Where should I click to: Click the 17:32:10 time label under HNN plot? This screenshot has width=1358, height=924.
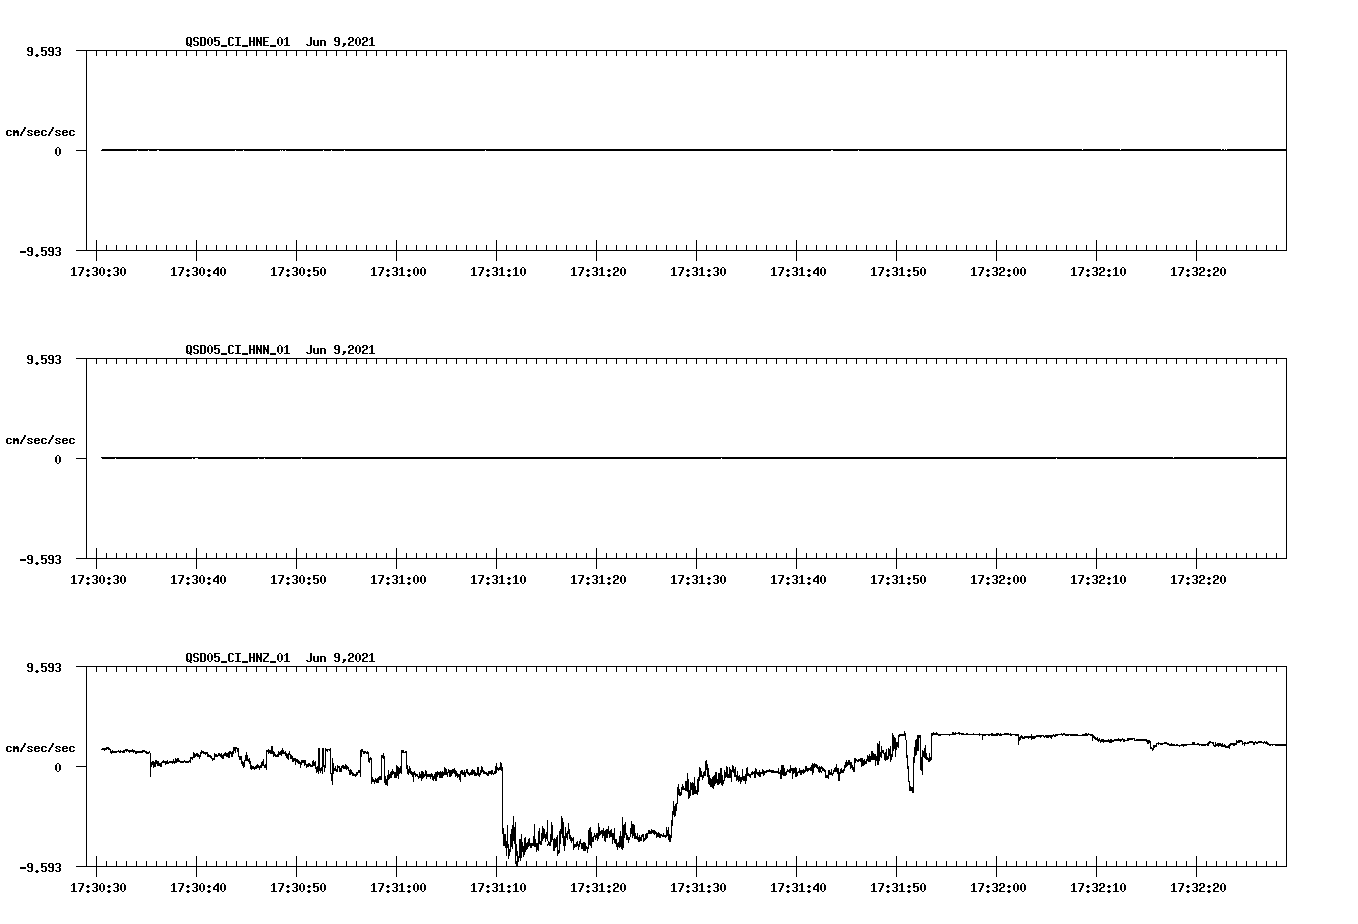point(1098,580)
